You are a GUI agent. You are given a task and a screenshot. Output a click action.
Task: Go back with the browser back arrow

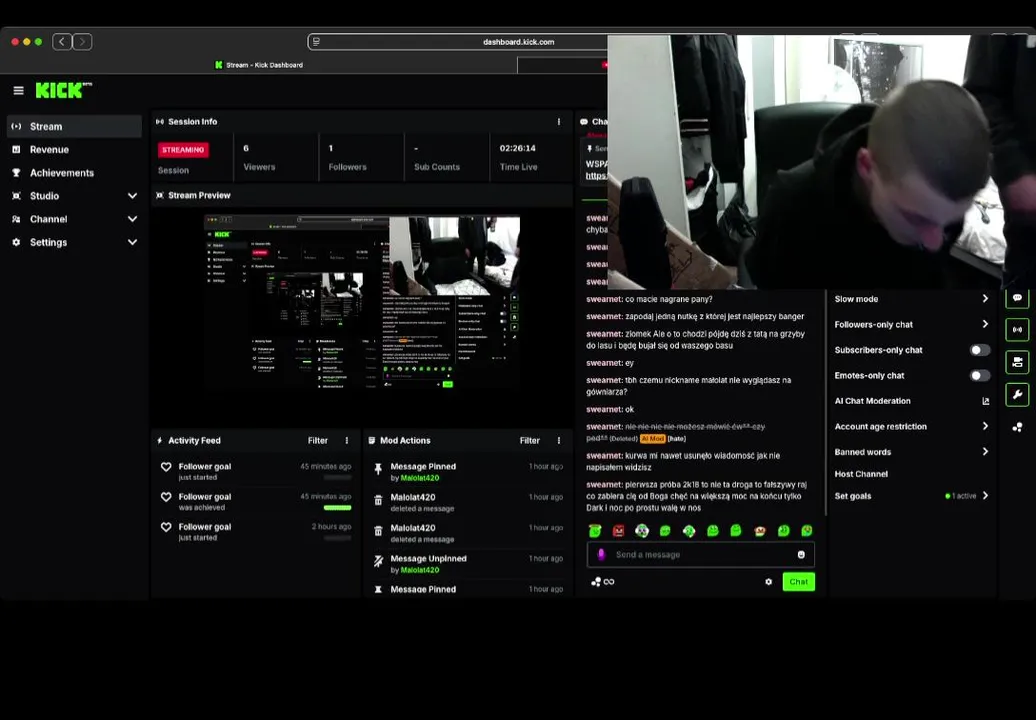click(x=62, y=42)
